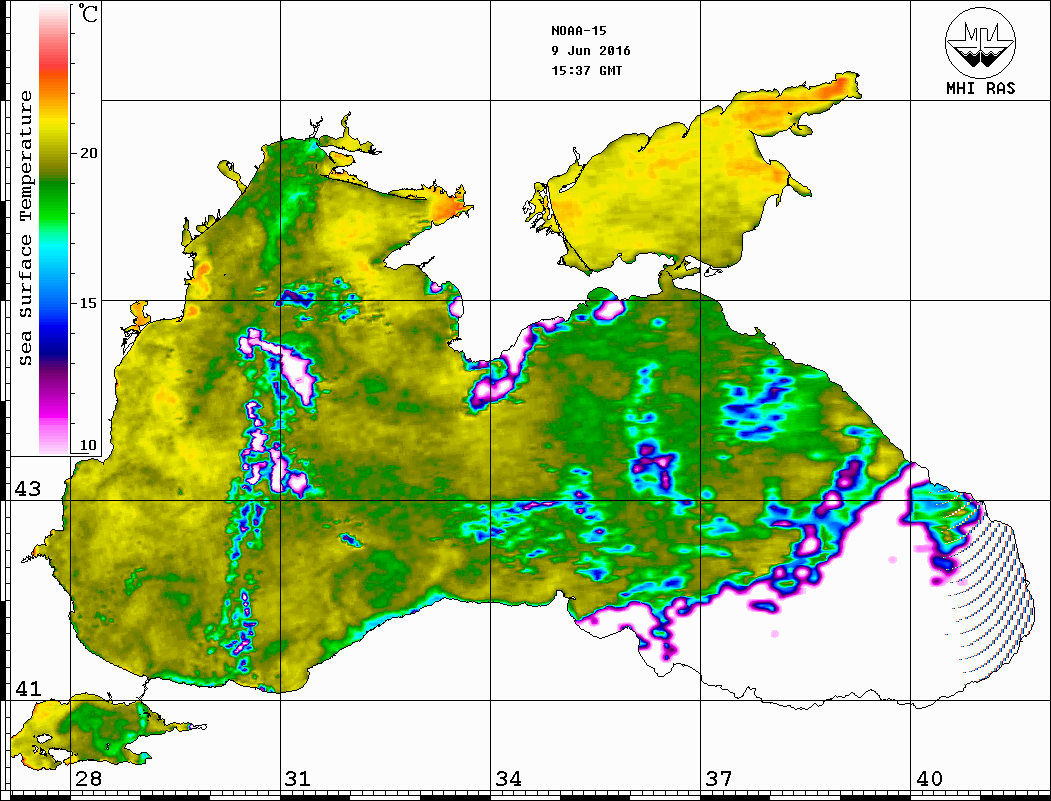Click the temperature color scale bar
This screenshot has width=1051, height=801.
54,229
